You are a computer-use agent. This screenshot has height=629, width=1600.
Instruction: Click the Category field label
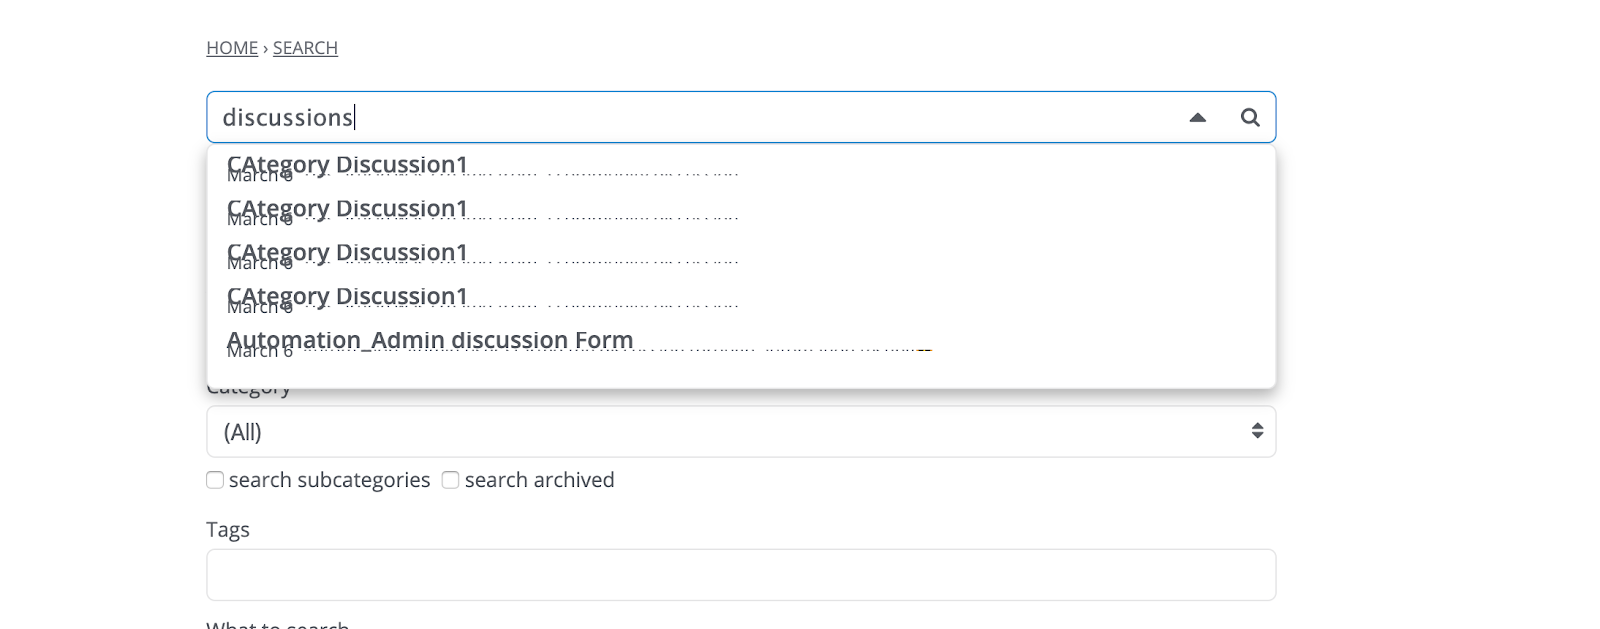pyautogui.click(x=248, y=388)
